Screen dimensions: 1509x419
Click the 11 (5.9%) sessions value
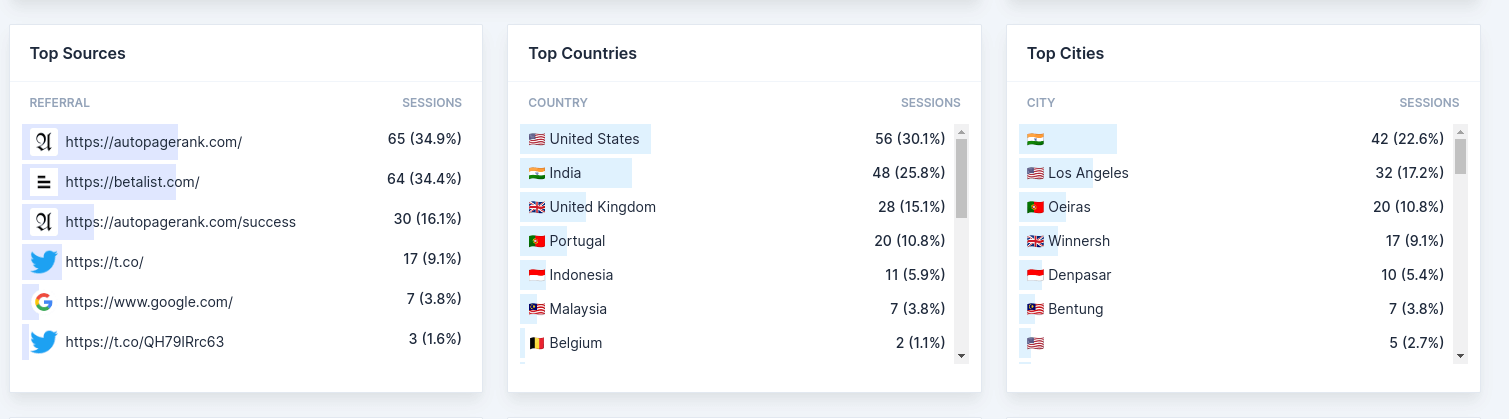coord(915,275)
